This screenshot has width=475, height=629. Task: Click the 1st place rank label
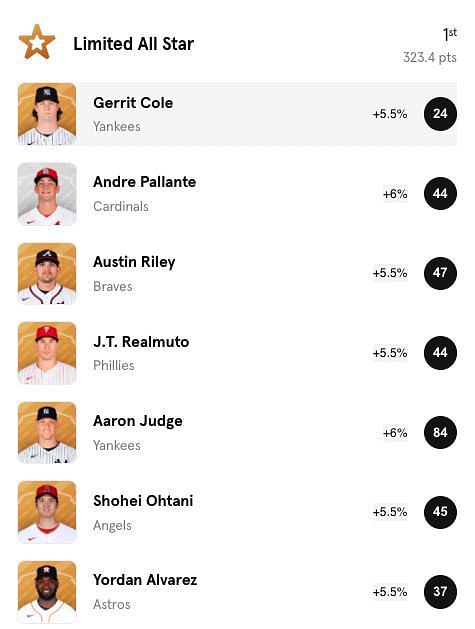(x=450, y=34)
